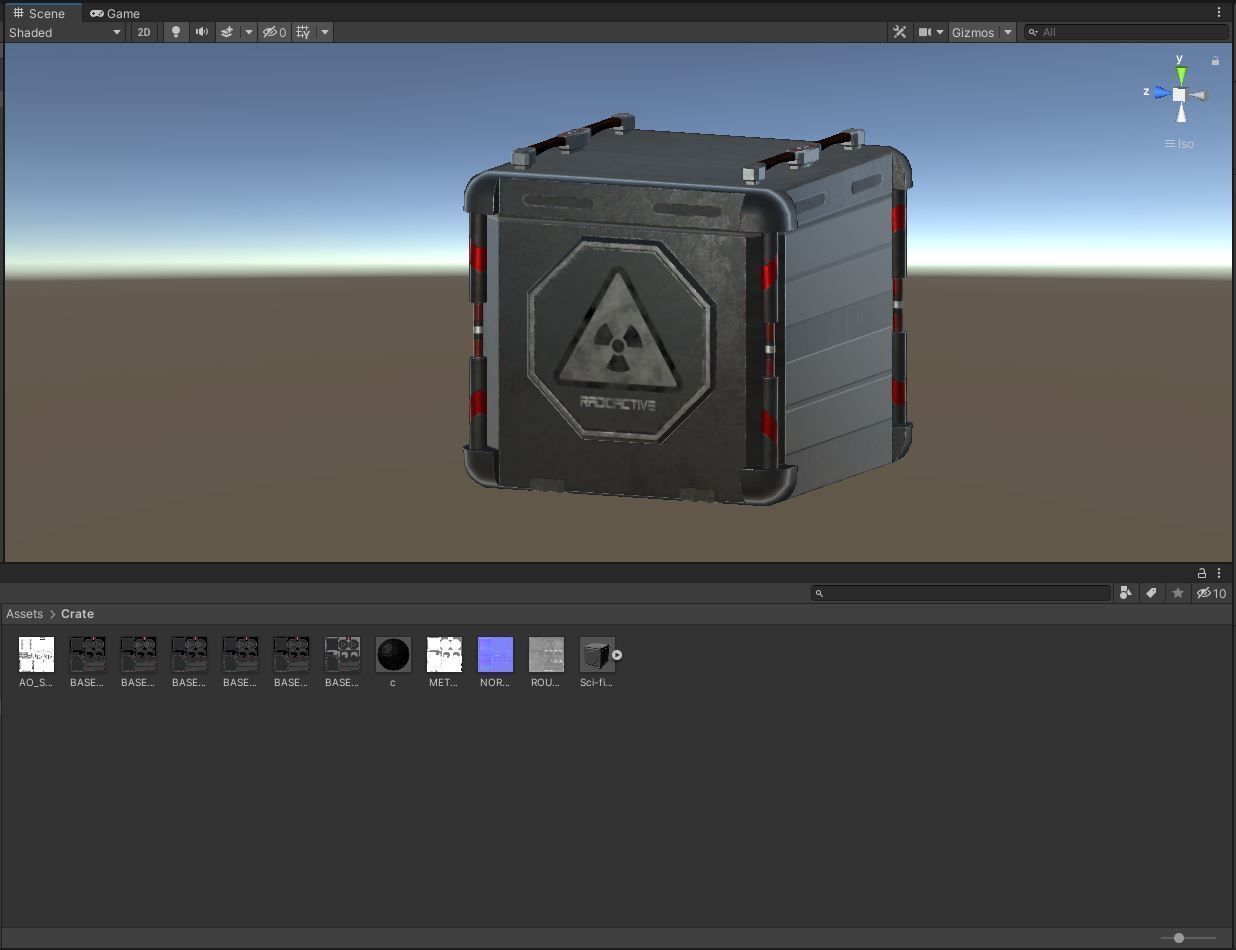Open the Shaded draw mode dropdown
Image resolution: width=1236 pixels, height=950 pixels.
coord(65,32)
